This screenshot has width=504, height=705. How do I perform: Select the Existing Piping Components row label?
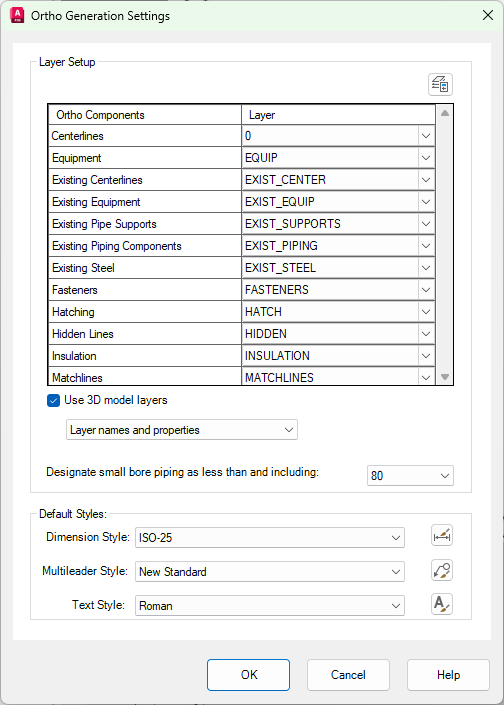coord(116,246)
